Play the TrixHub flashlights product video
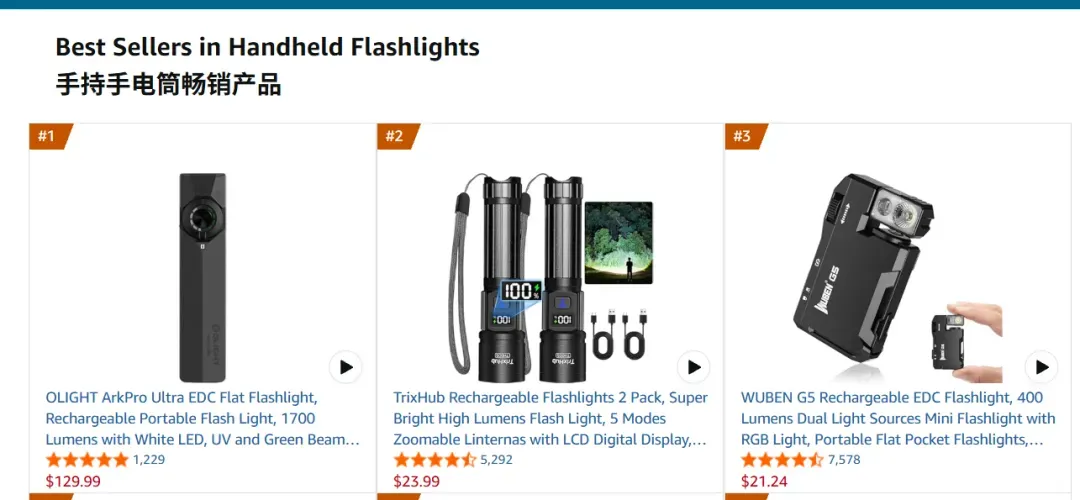The image size is (1080, 500). [693, 368]
